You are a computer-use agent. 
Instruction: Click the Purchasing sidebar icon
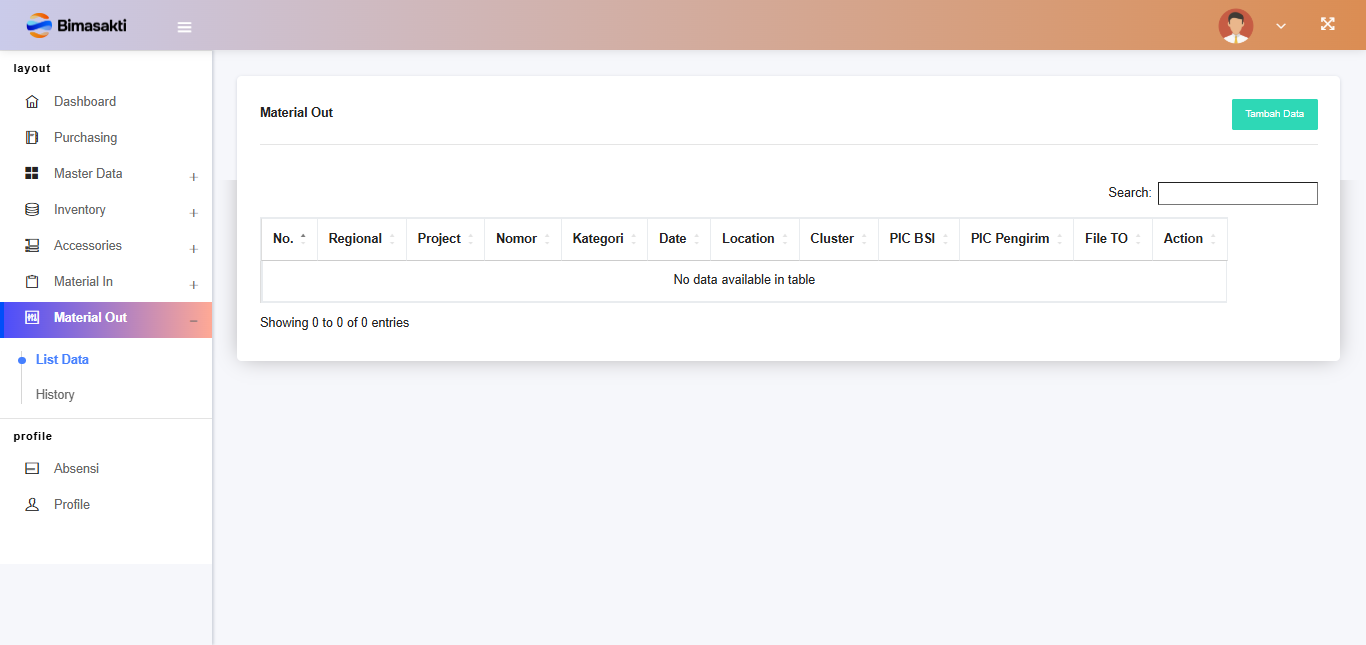[32, 138]
